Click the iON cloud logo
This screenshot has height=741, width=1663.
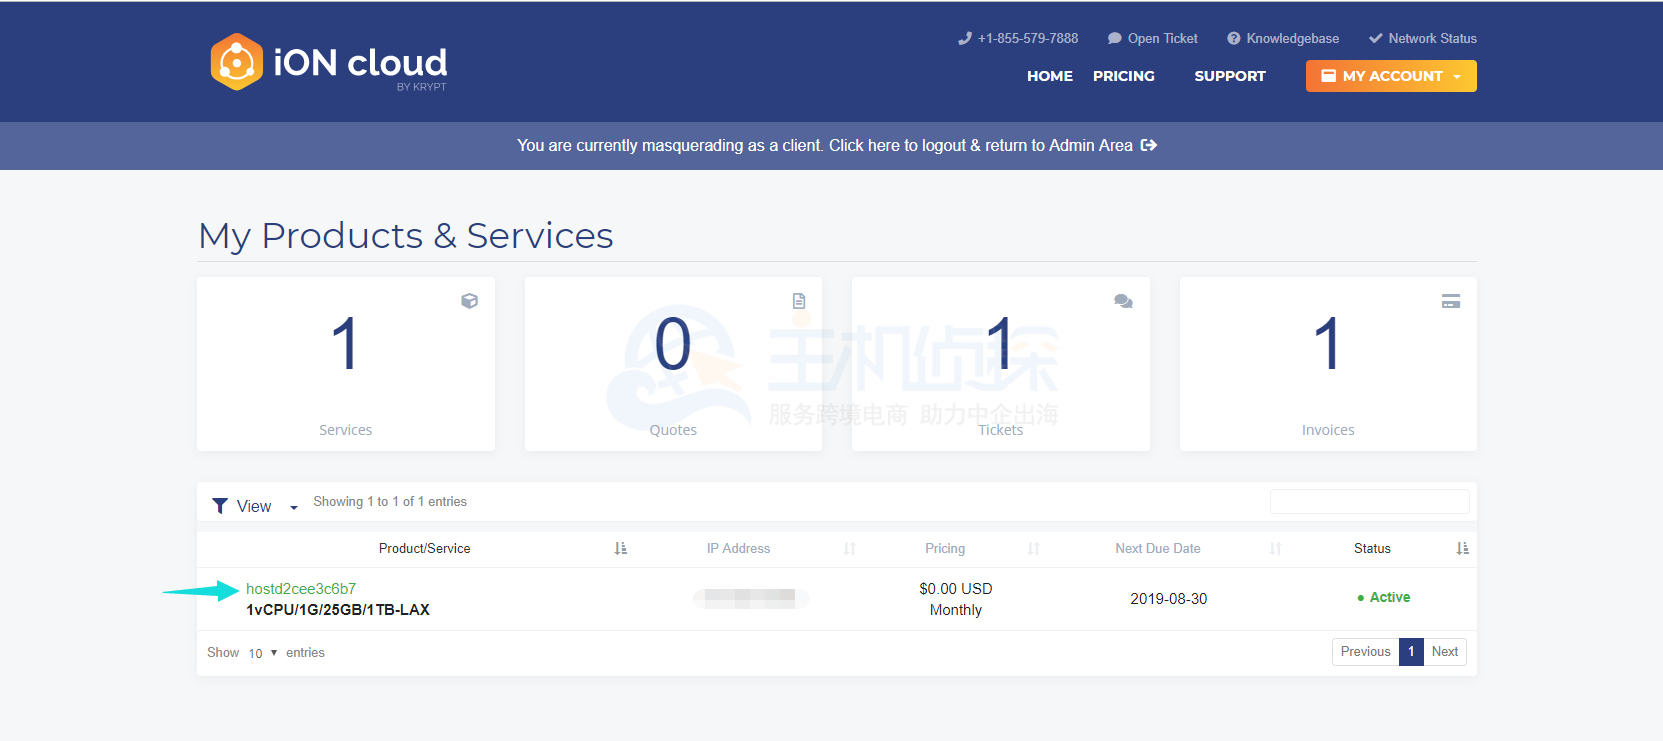pos(328,63)
